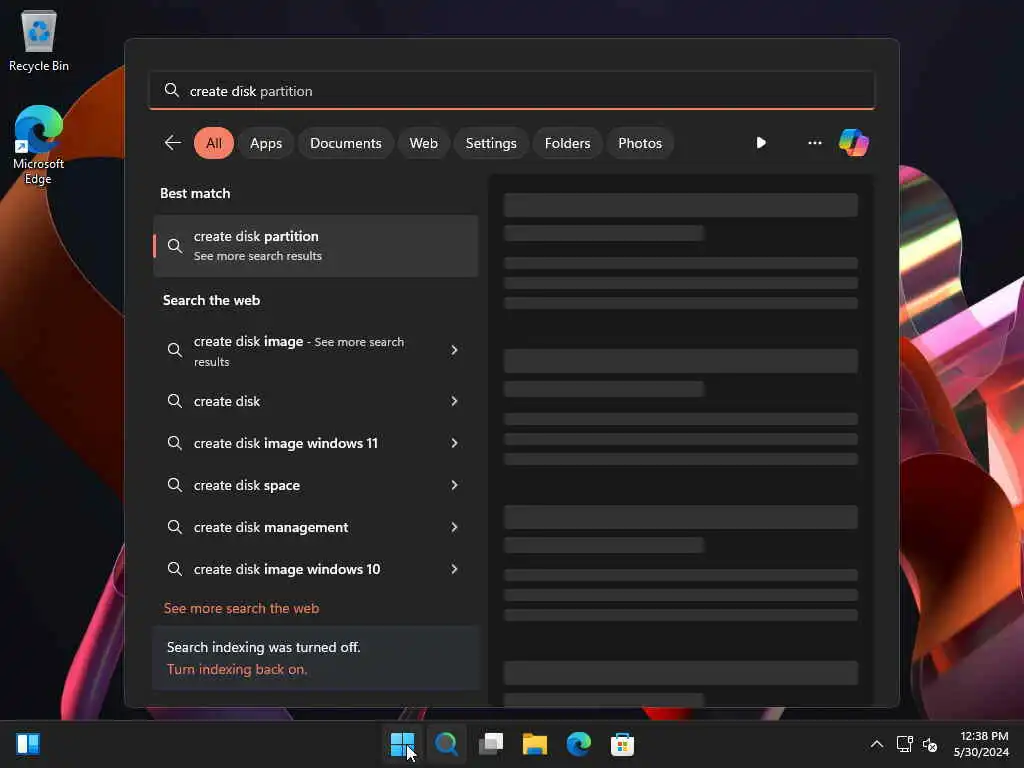Switch to the Photos filter

(640, 143)
